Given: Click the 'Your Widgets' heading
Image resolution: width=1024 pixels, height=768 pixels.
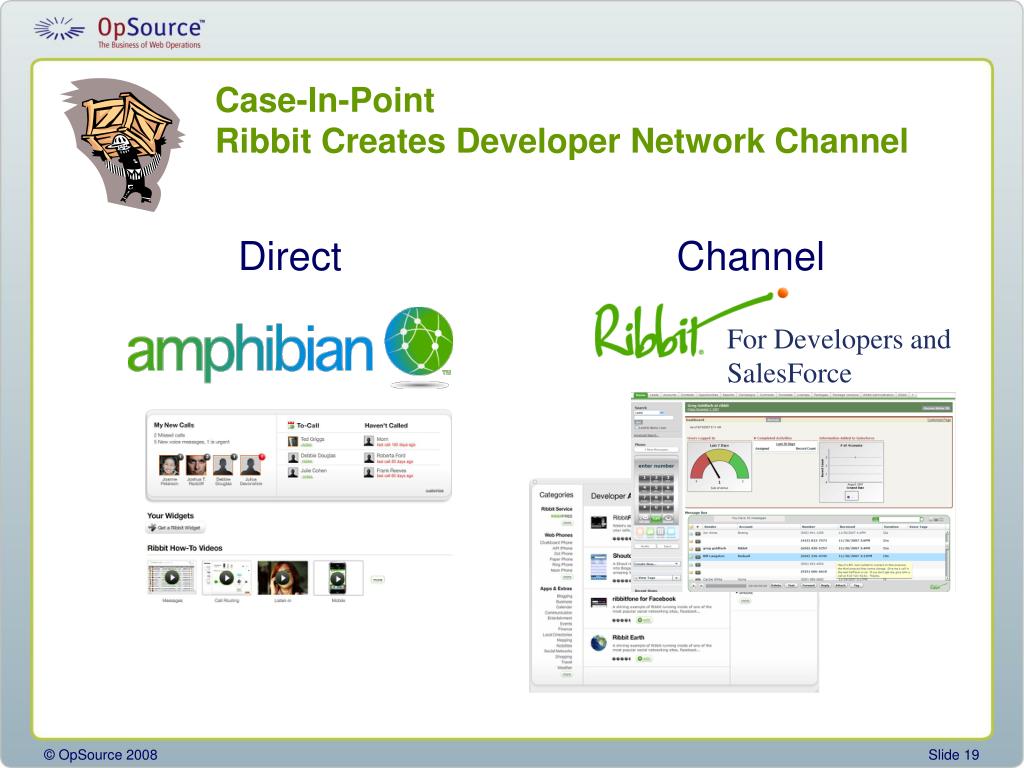Looking at the screenshot, I should [170, 516].
